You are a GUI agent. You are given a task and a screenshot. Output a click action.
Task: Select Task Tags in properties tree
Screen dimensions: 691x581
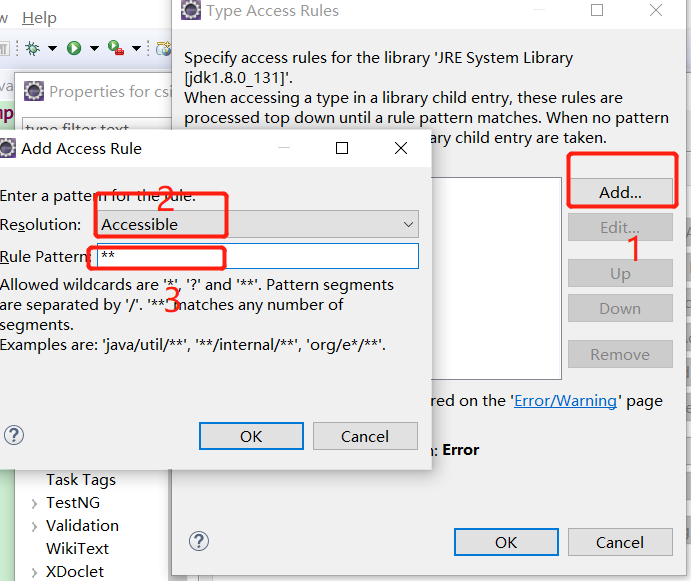[81, 480]
